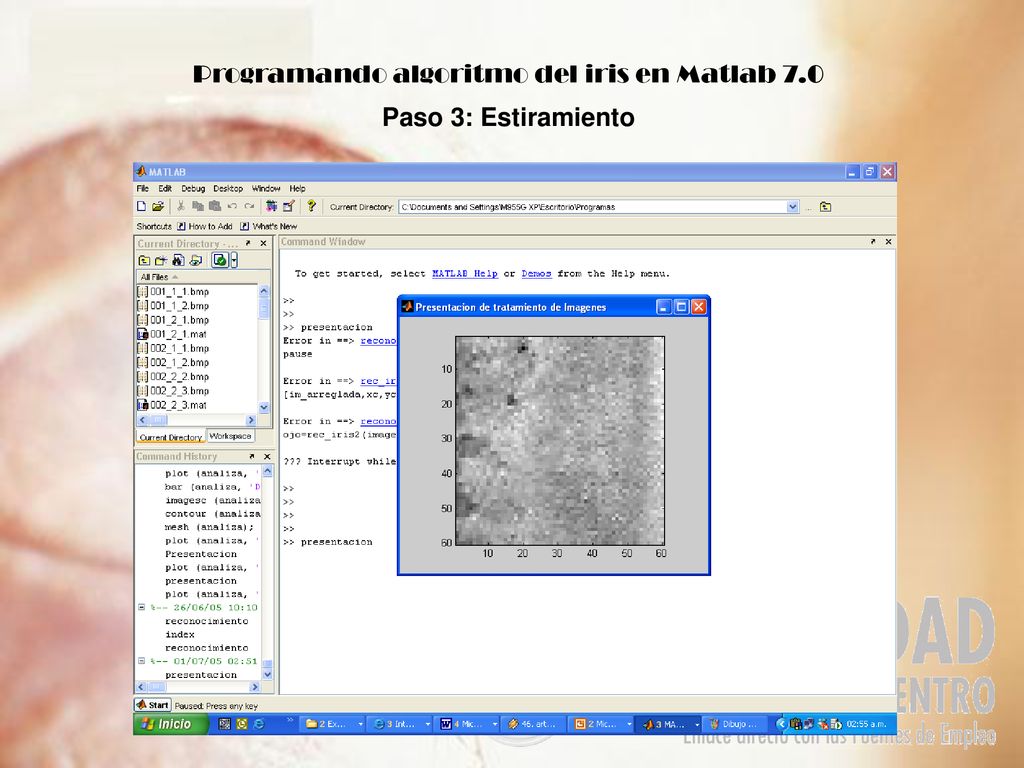
Task: Close the Command History panel
Action: click(x=267, y=456)
